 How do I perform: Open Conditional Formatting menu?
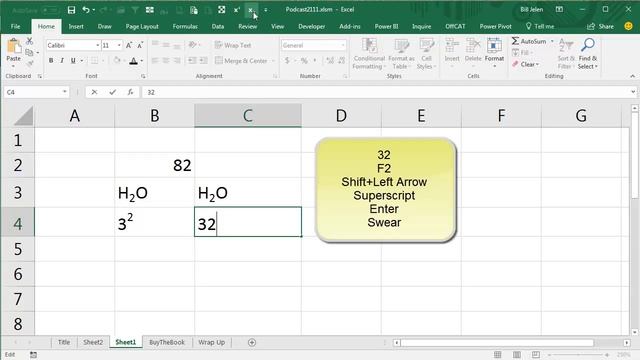(369, 54)
